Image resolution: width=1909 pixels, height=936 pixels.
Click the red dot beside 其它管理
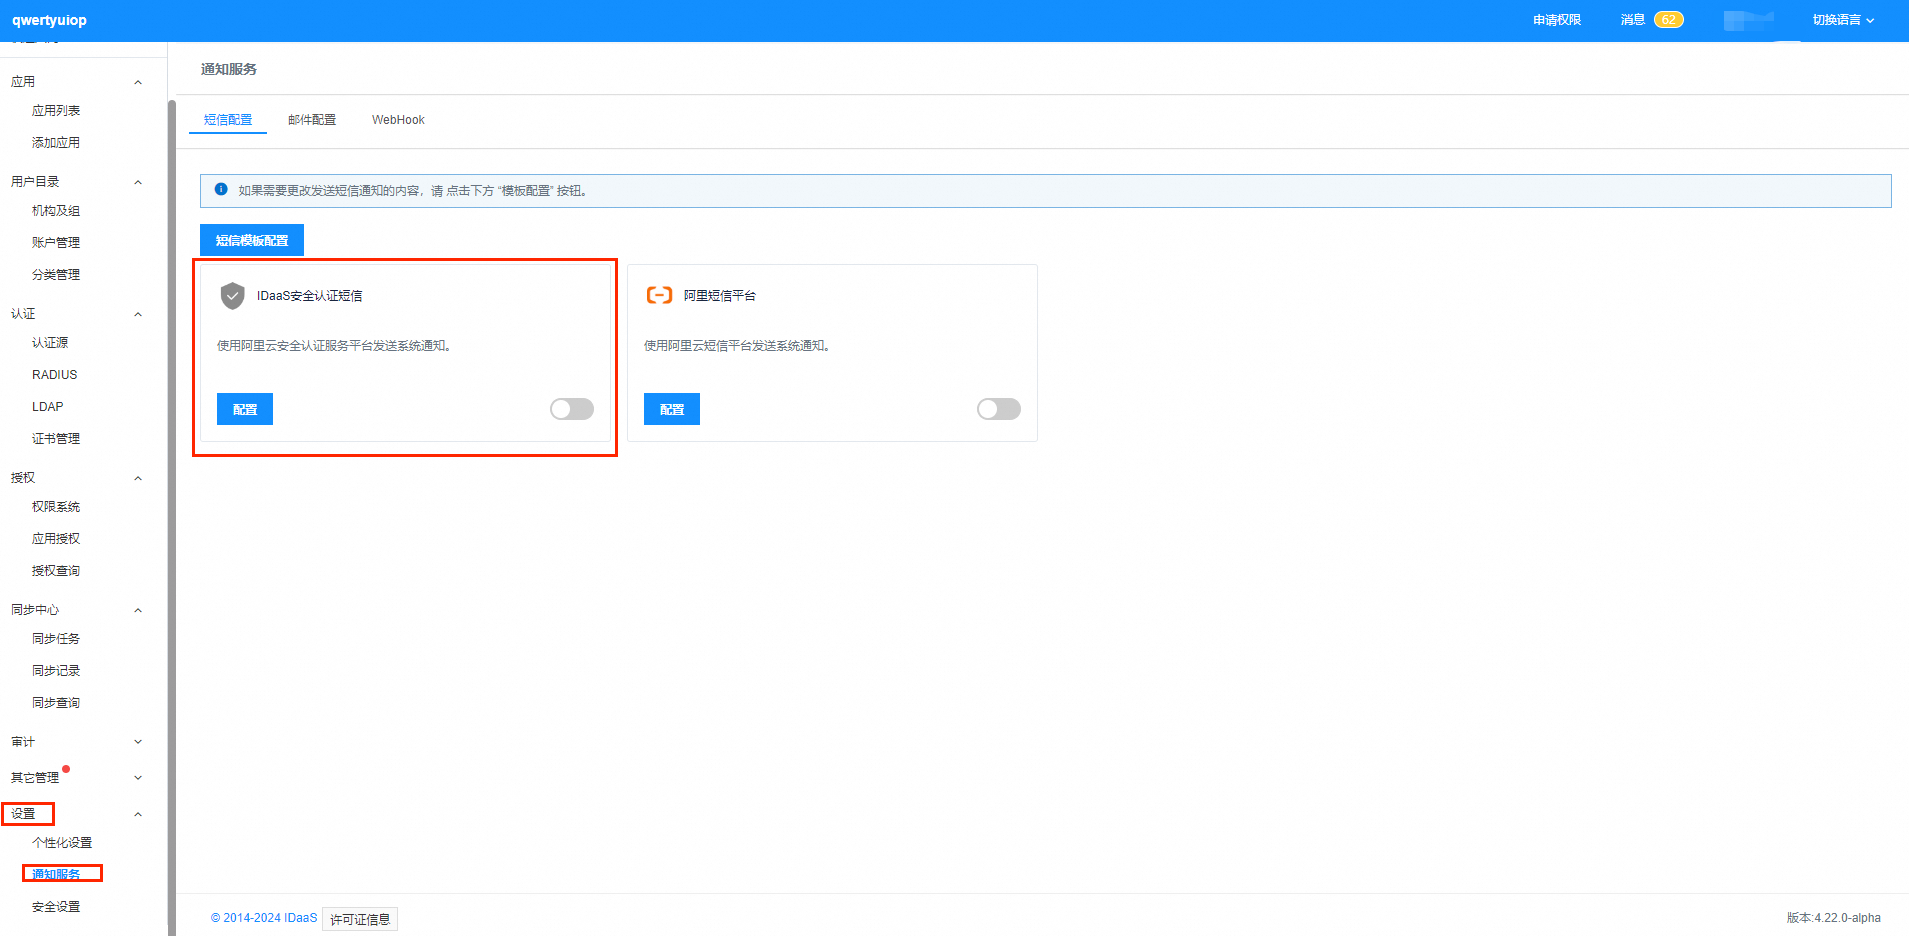point(66,769)
